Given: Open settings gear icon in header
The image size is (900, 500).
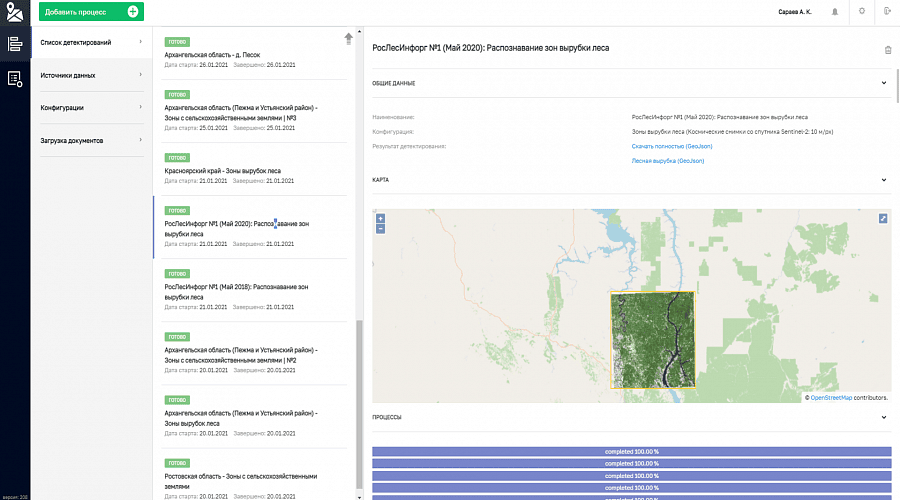Looking at the screenshot, I should 862,12.
